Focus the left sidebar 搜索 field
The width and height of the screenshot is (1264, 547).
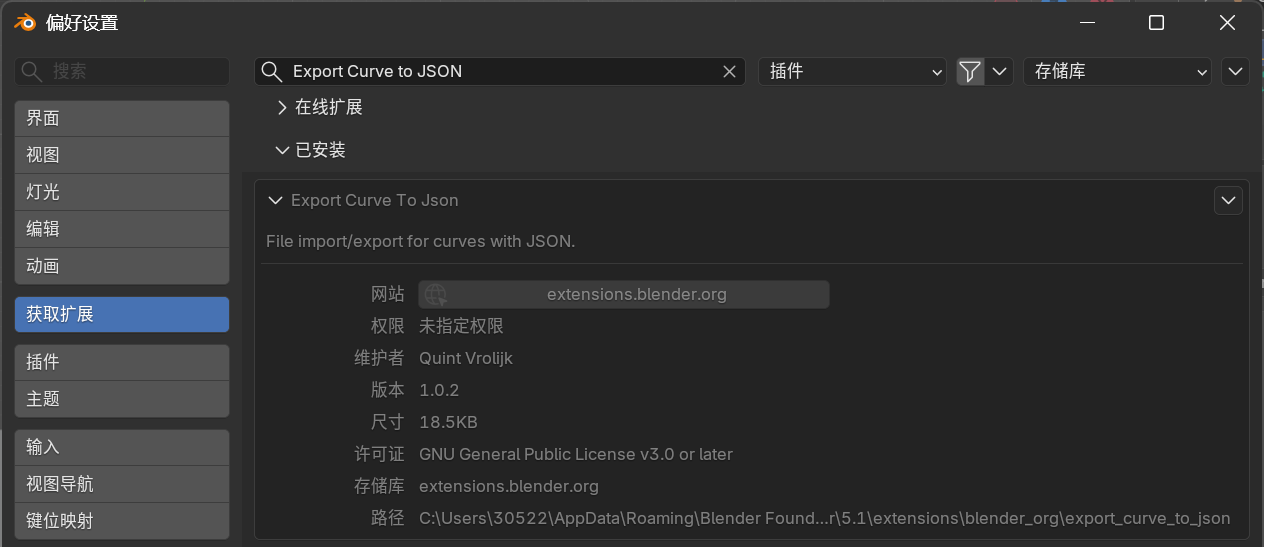click(x=122, y=71)
